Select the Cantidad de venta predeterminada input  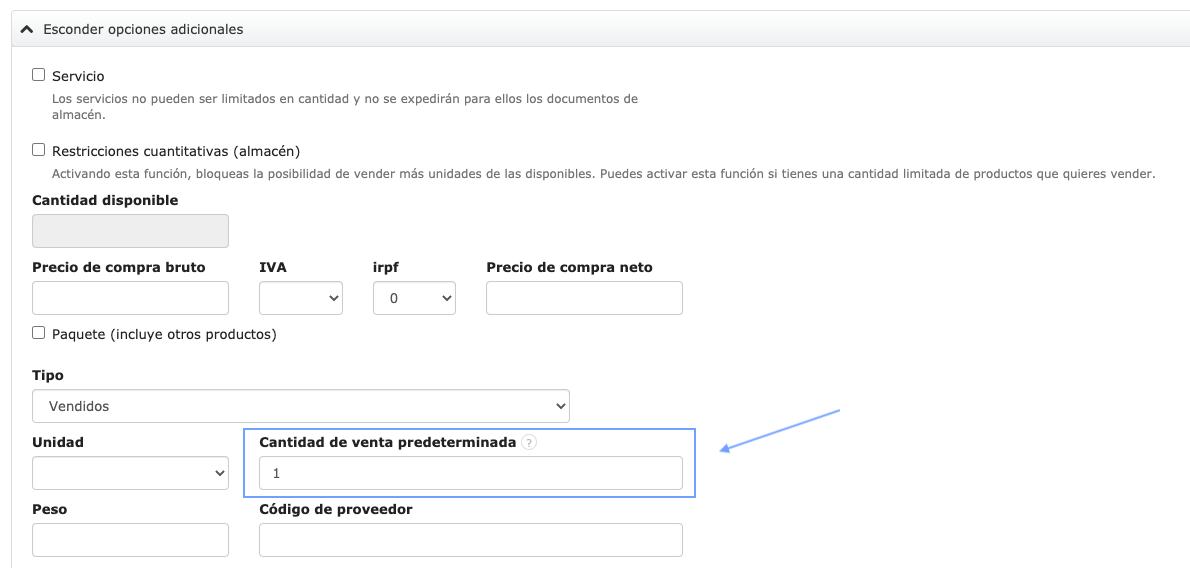coord(470,473)
